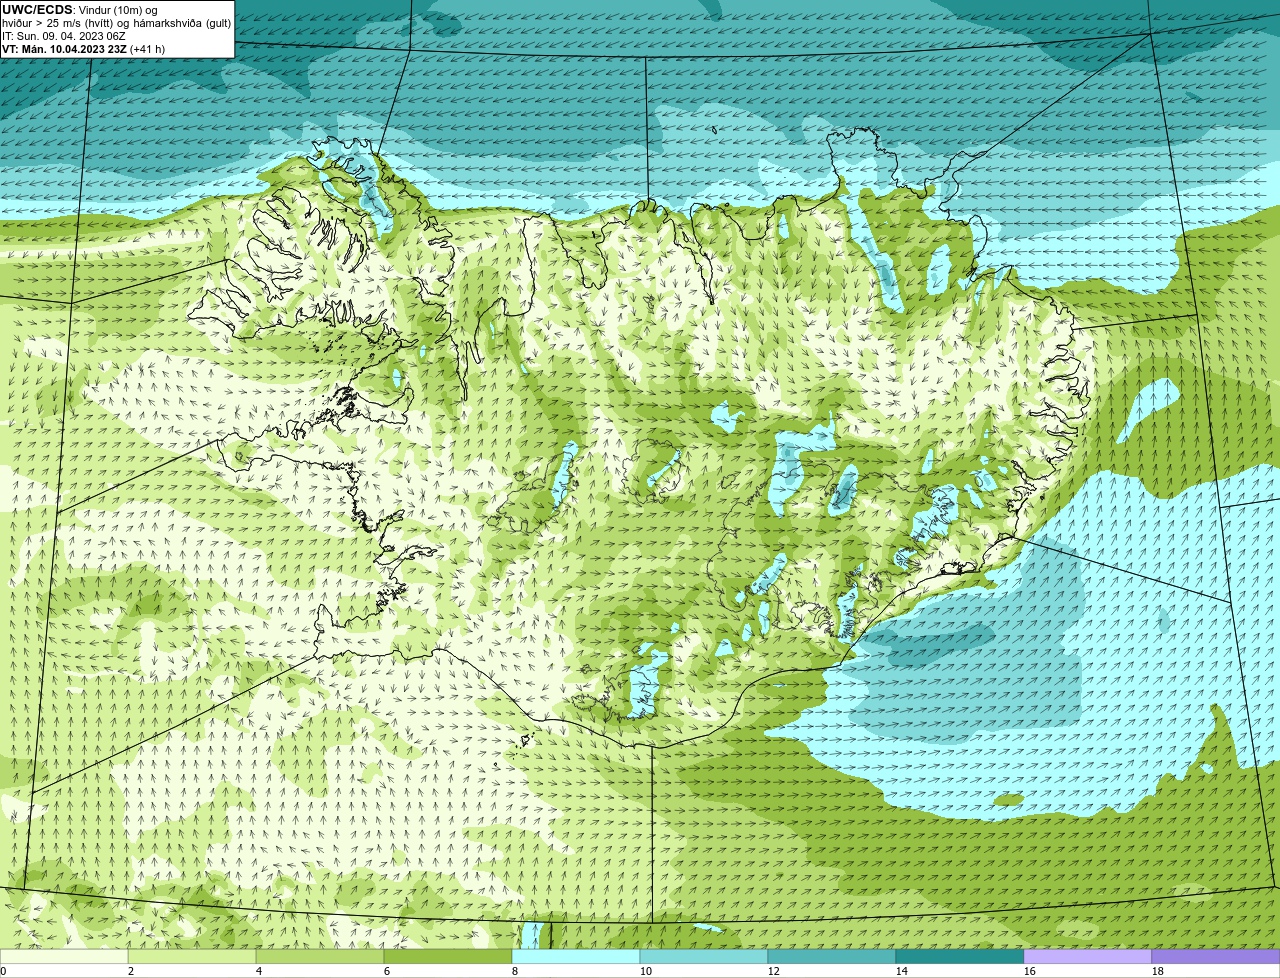The width and height of the screenshot is (1280, 978).
Task: Click the 12–14 m/s teal swatch
Action: coord(832,956)
